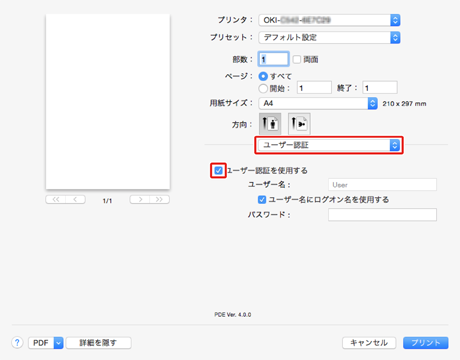Open the プリセット デフォルト設定 dropdown
The height and width of the screenshot is (360, 460).
(x=329, y=37)
